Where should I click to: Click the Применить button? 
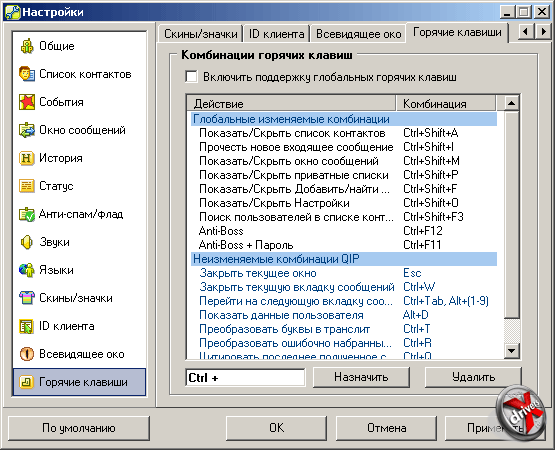(x=495, y=428)
